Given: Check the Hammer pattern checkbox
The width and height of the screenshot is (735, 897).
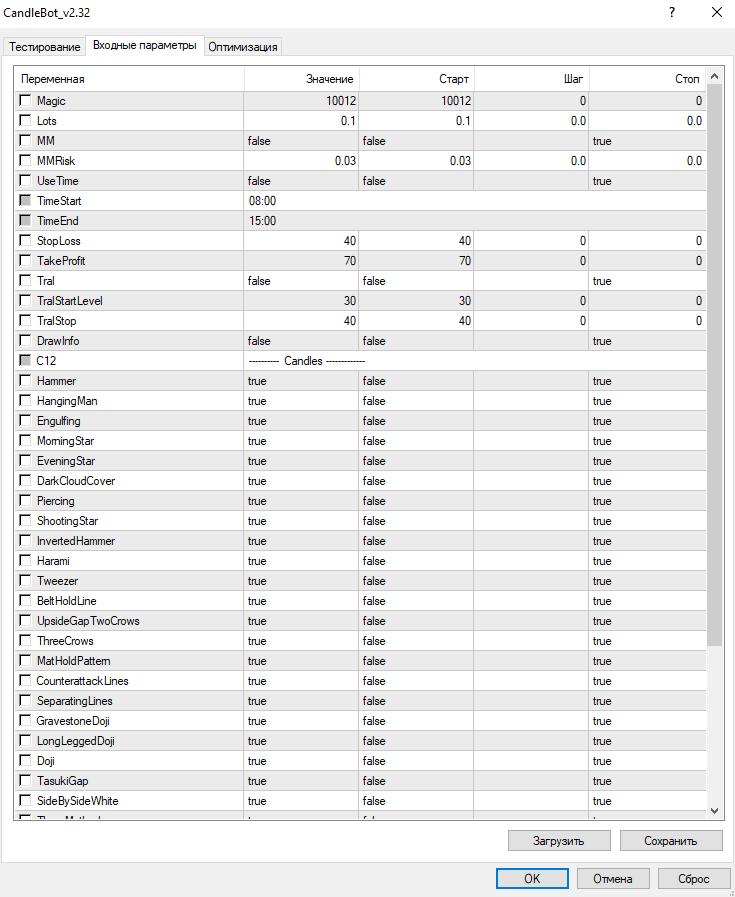Looking at the screenshot, I should tap(25, 381).
